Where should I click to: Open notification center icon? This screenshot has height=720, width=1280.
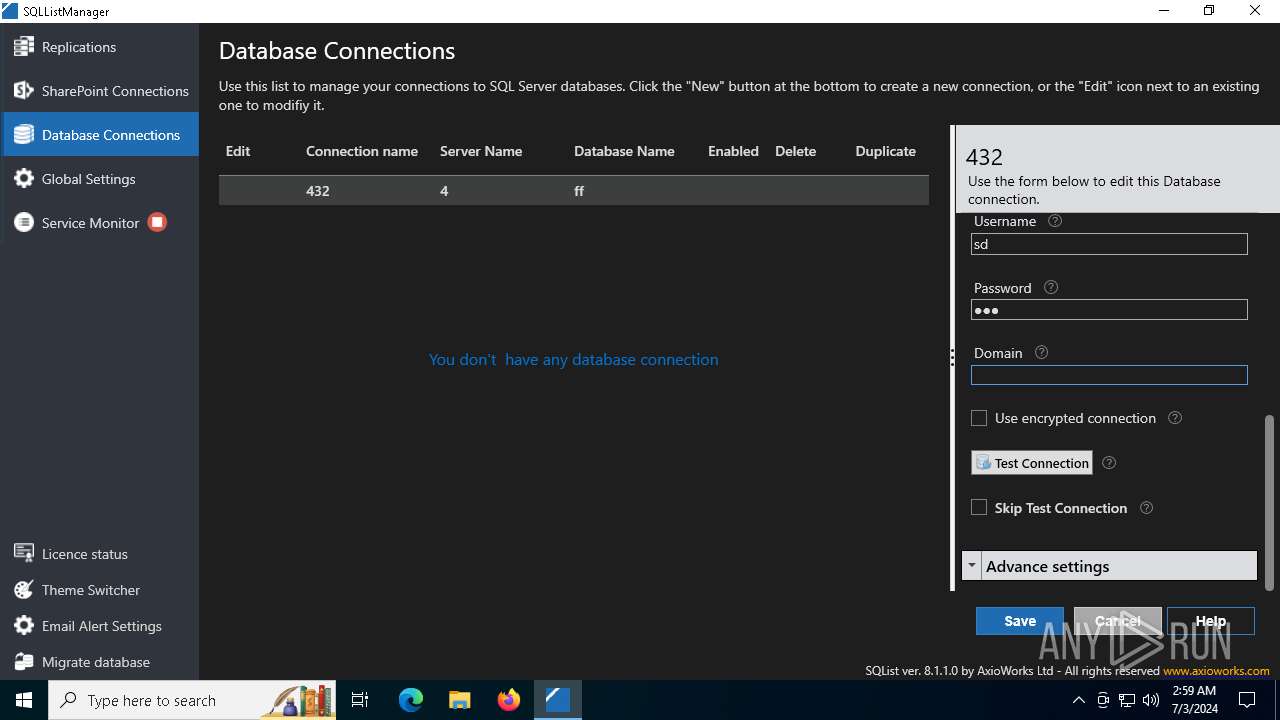coord(1248,700)
